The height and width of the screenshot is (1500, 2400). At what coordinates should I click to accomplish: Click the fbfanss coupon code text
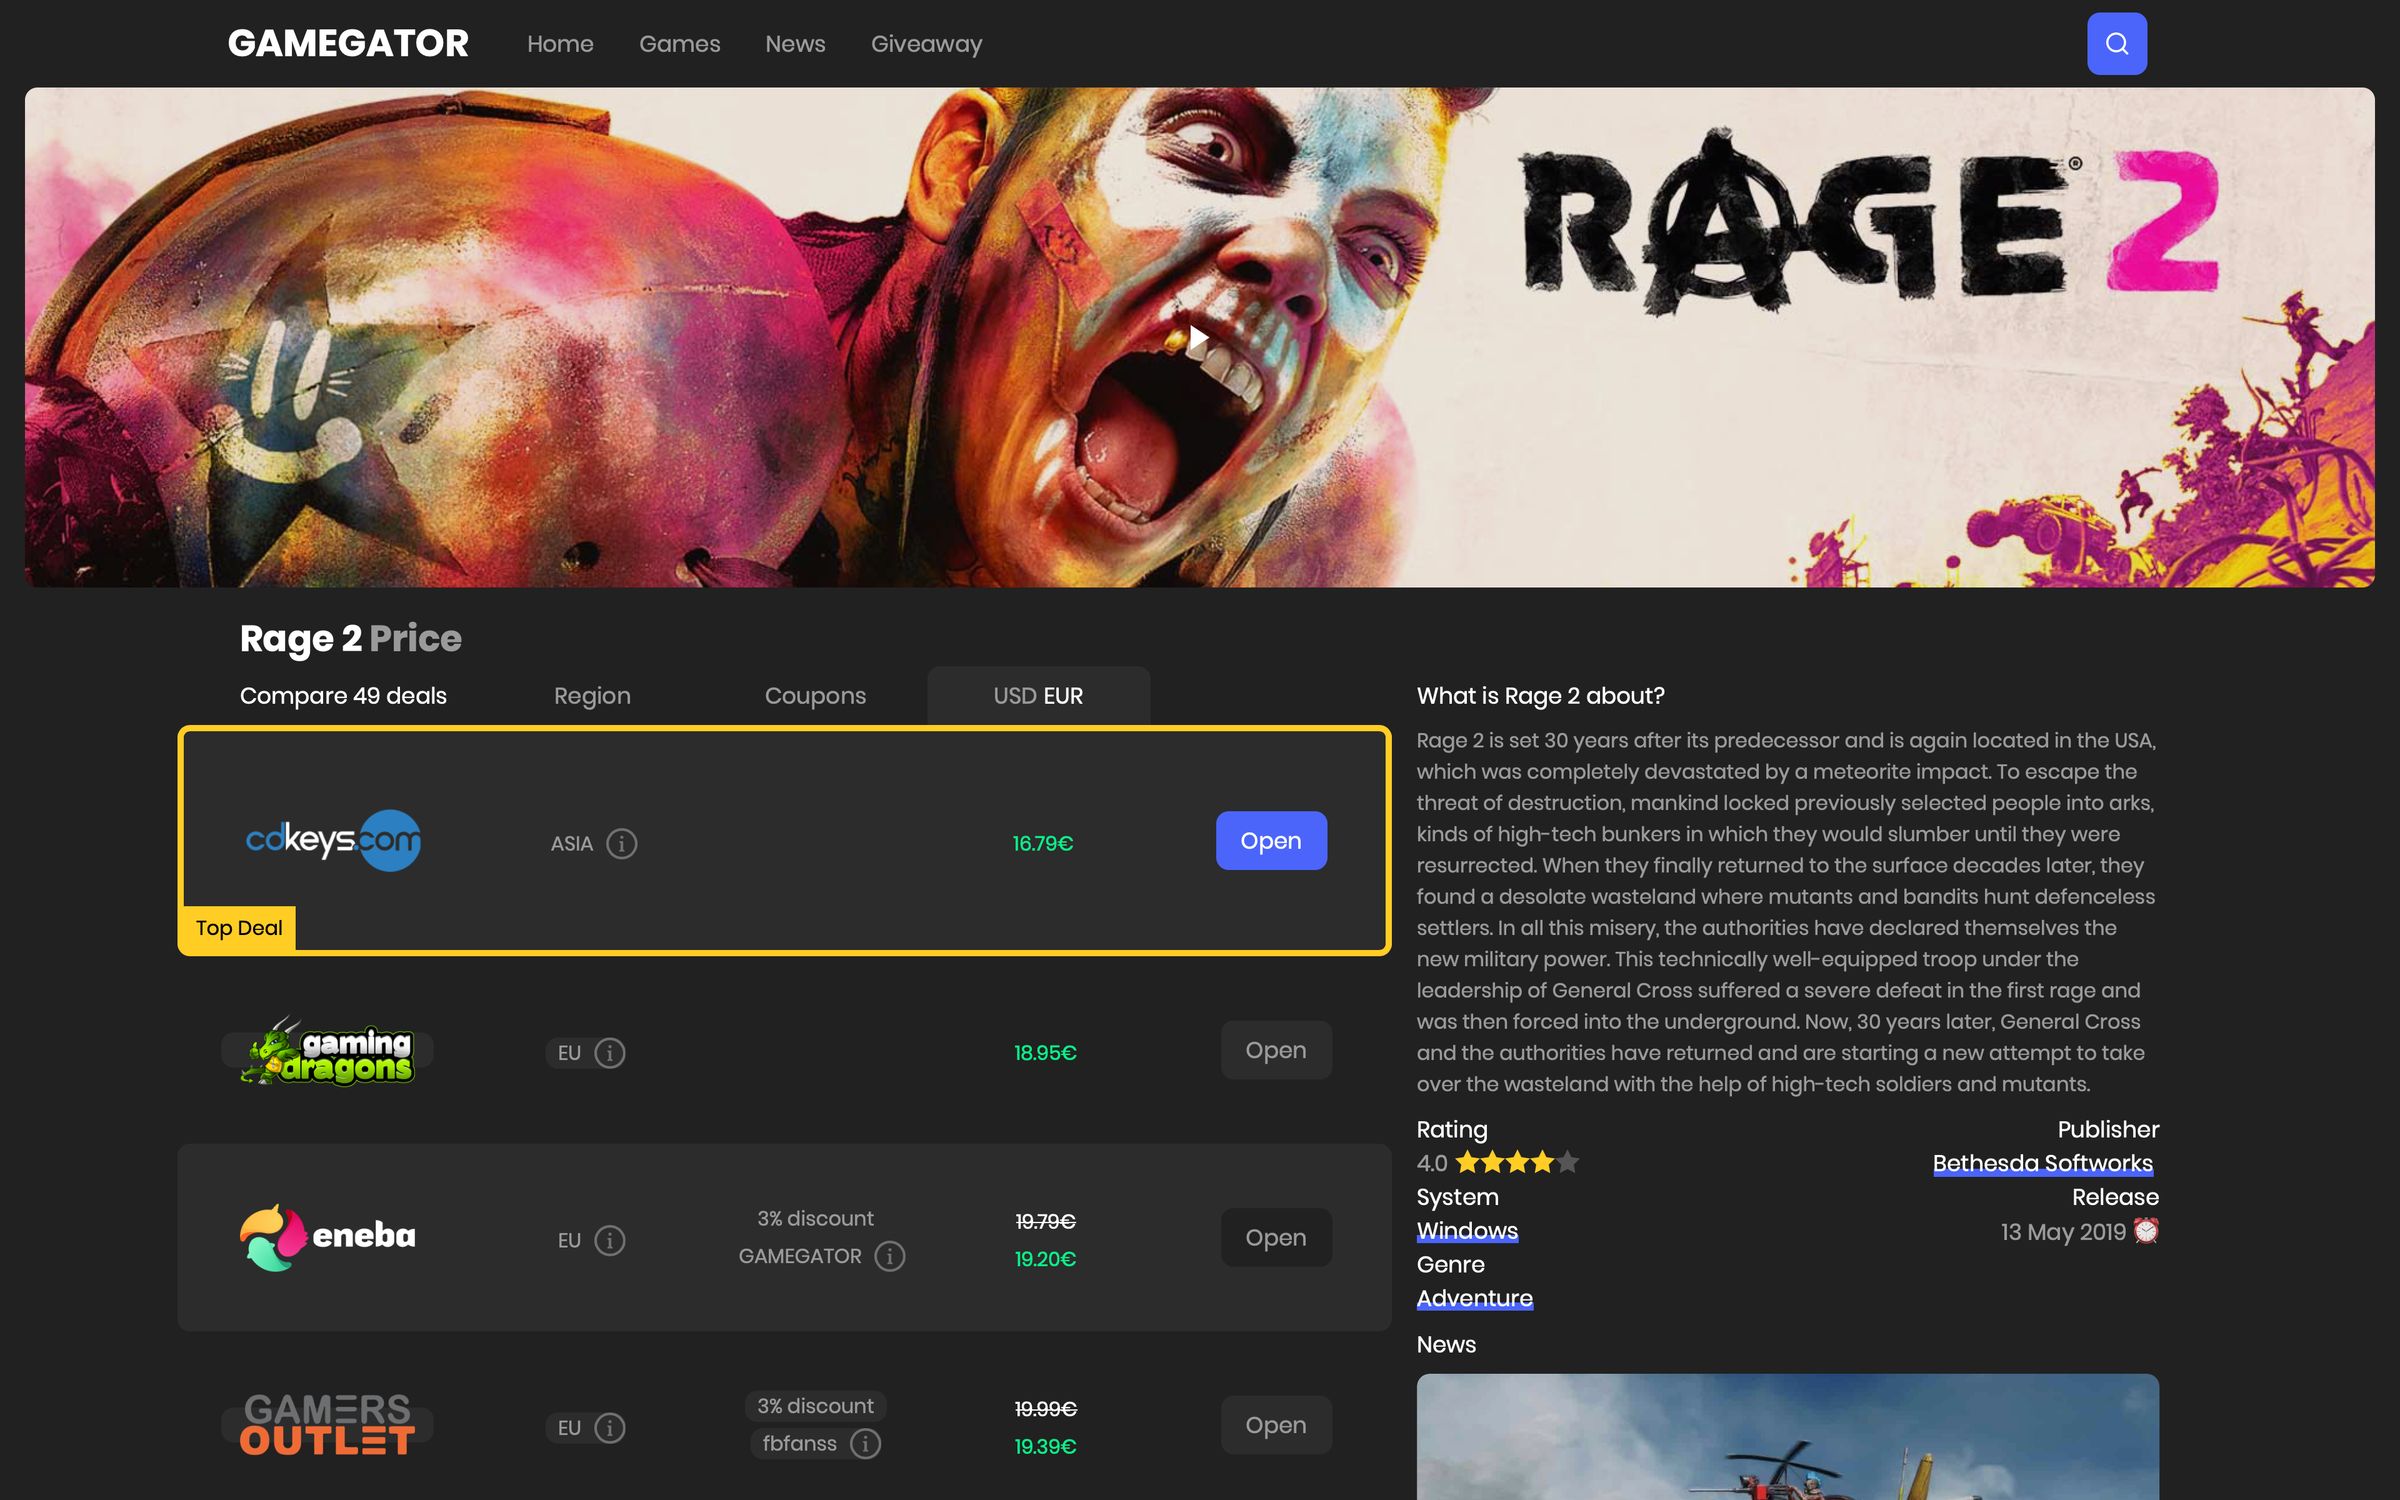pyautogui.click(x=799, y=1444)
